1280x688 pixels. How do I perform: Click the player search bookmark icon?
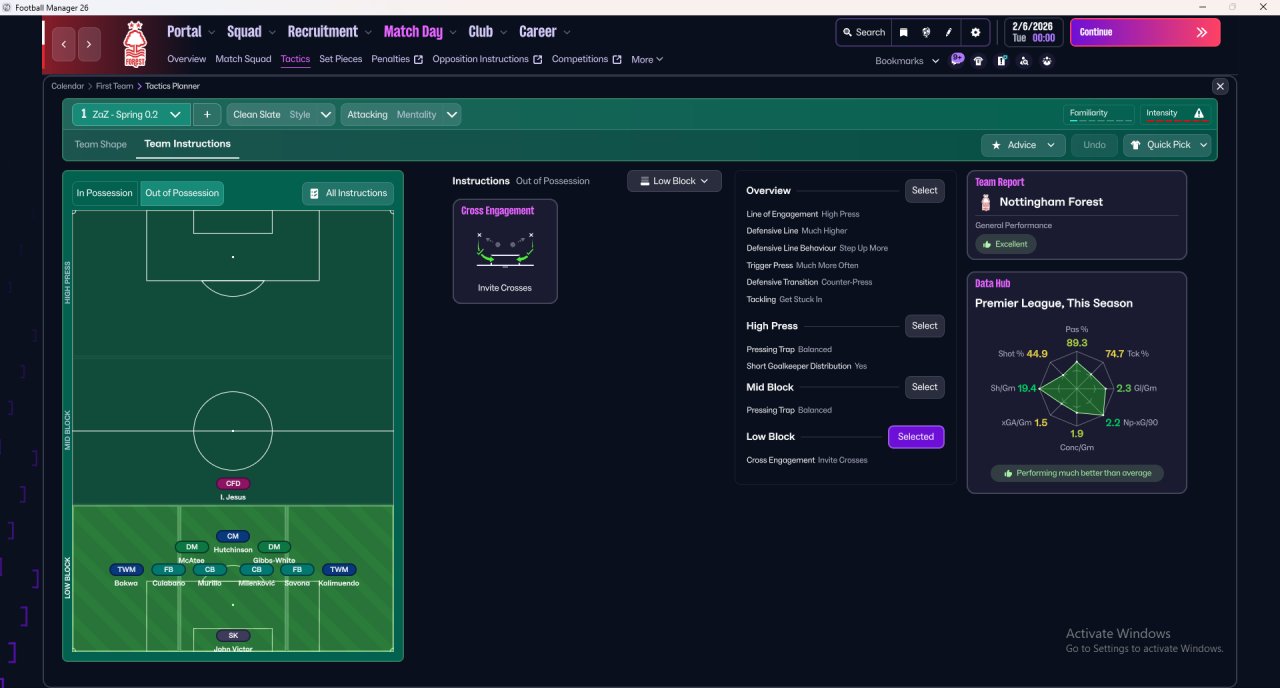coord(1024,60)
